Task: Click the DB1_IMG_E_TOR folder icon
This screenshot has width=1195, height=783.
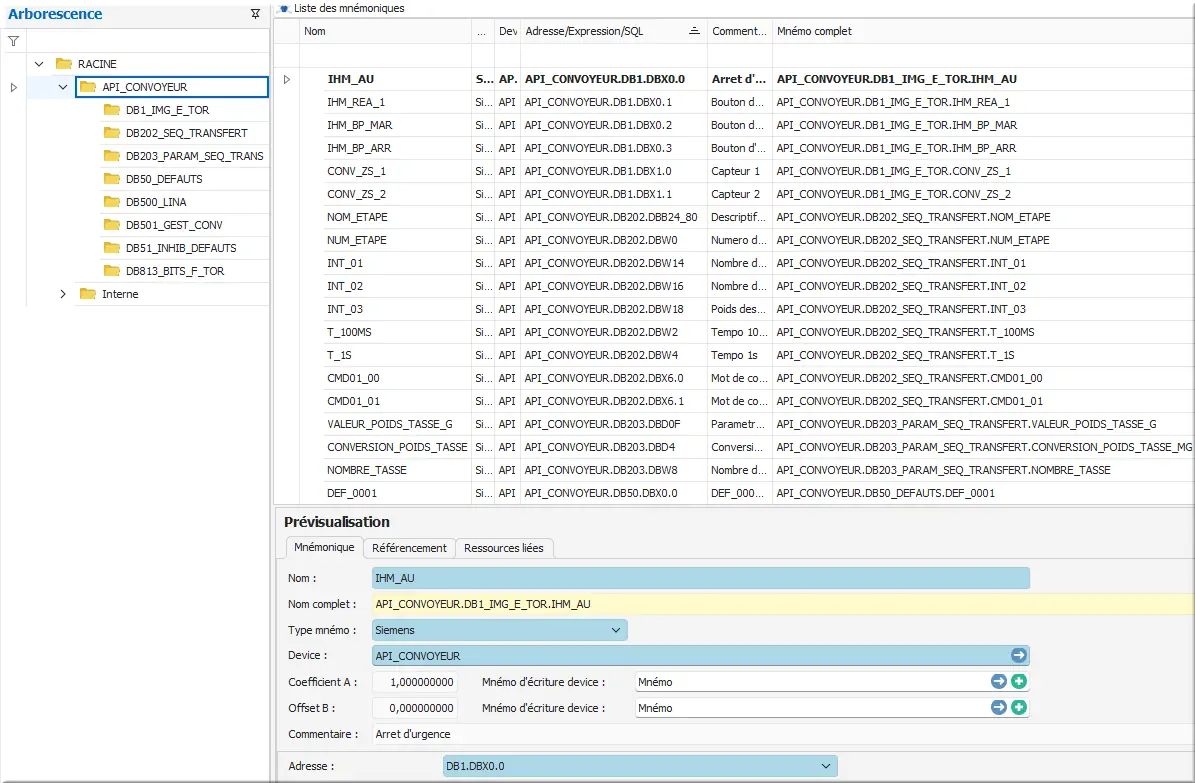Action: [112, 110]
